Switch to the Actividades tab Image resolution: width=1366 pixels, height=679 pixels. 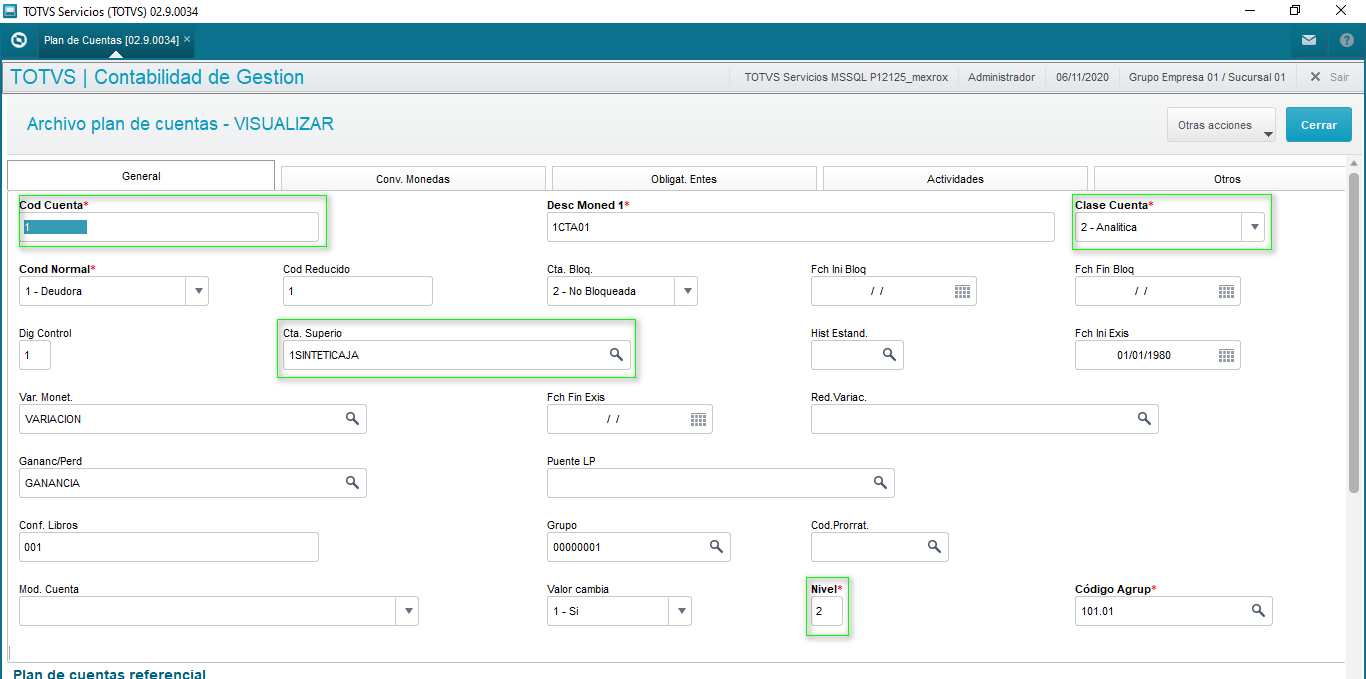(x=955, y=179)
